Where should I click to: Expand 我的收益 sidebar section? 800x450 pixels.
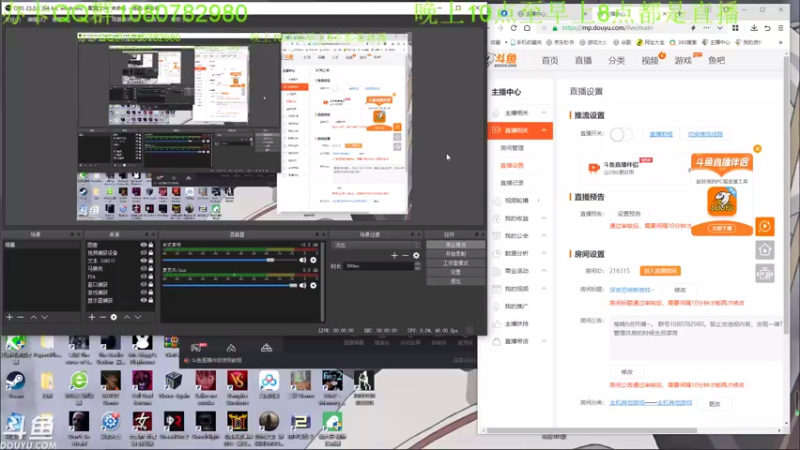click(x=520, y=218)
